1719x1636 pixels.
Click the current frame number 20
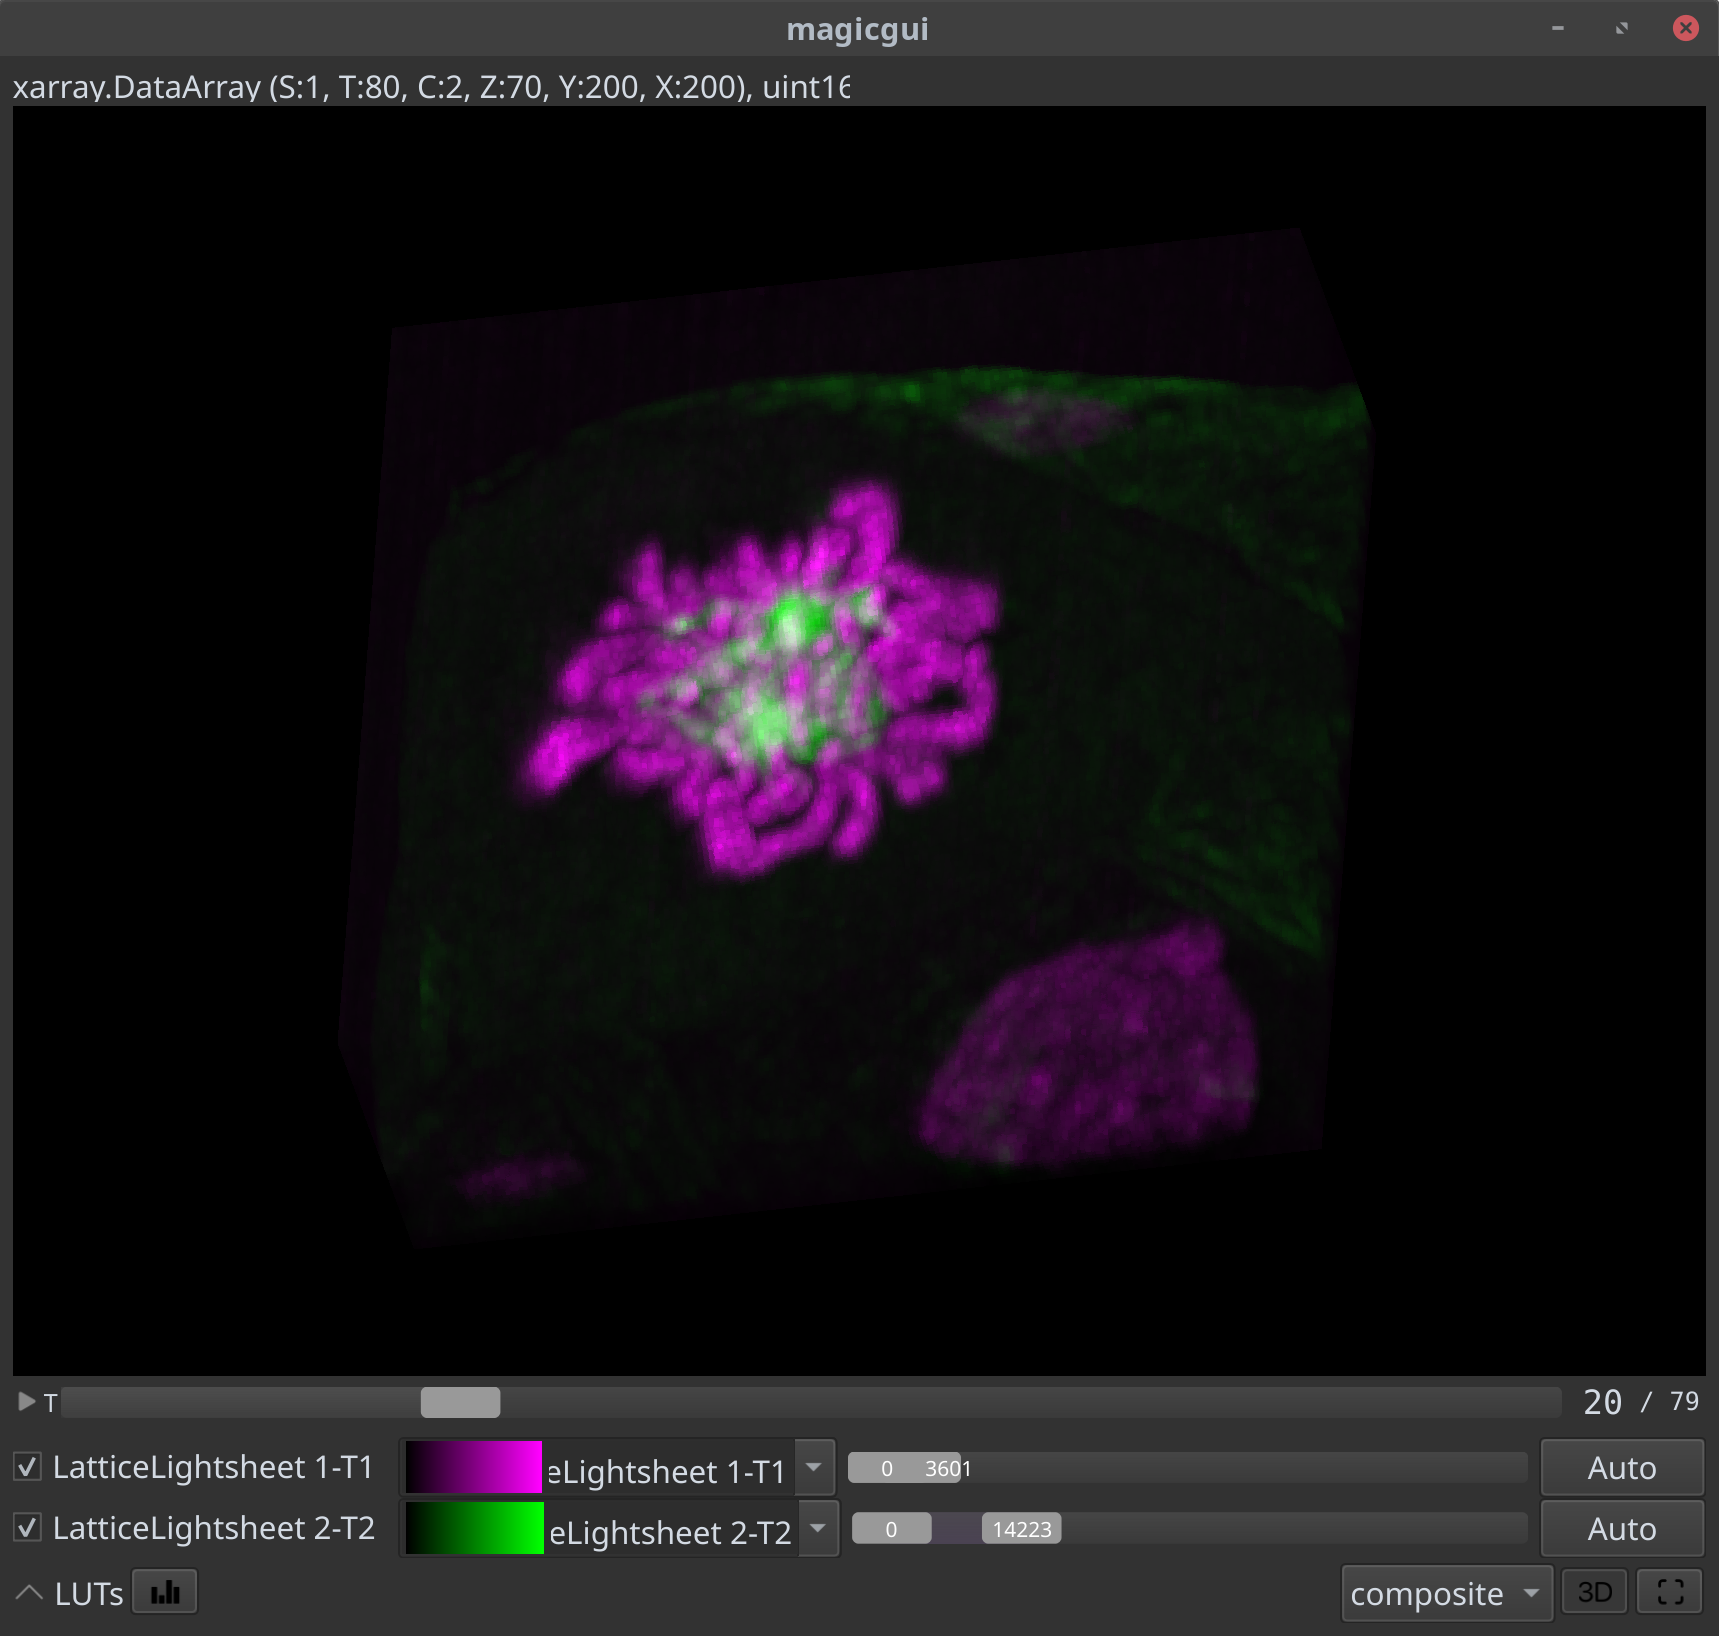point(1602,1402)
